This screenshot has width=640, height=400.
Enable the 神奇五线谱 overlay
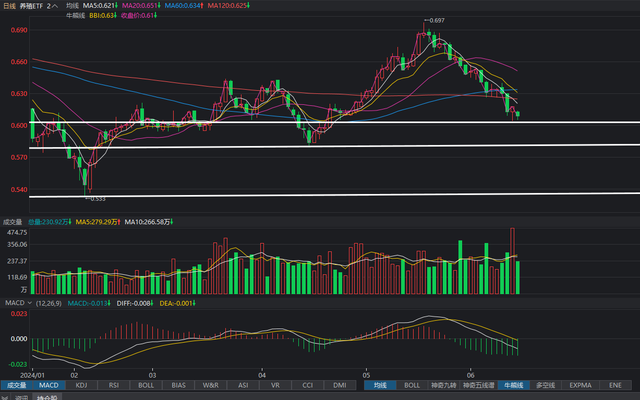478,385
